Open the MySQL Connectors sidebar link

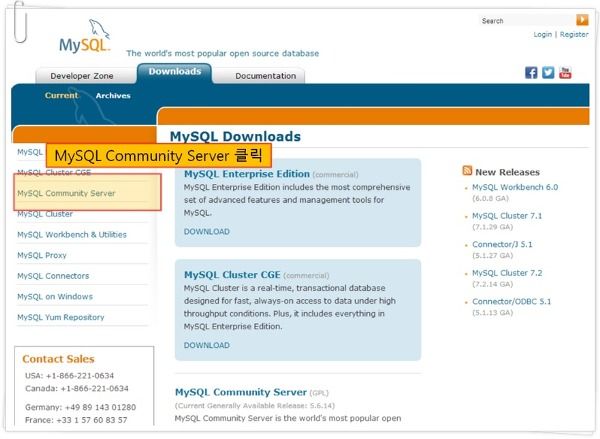point(53,276)
